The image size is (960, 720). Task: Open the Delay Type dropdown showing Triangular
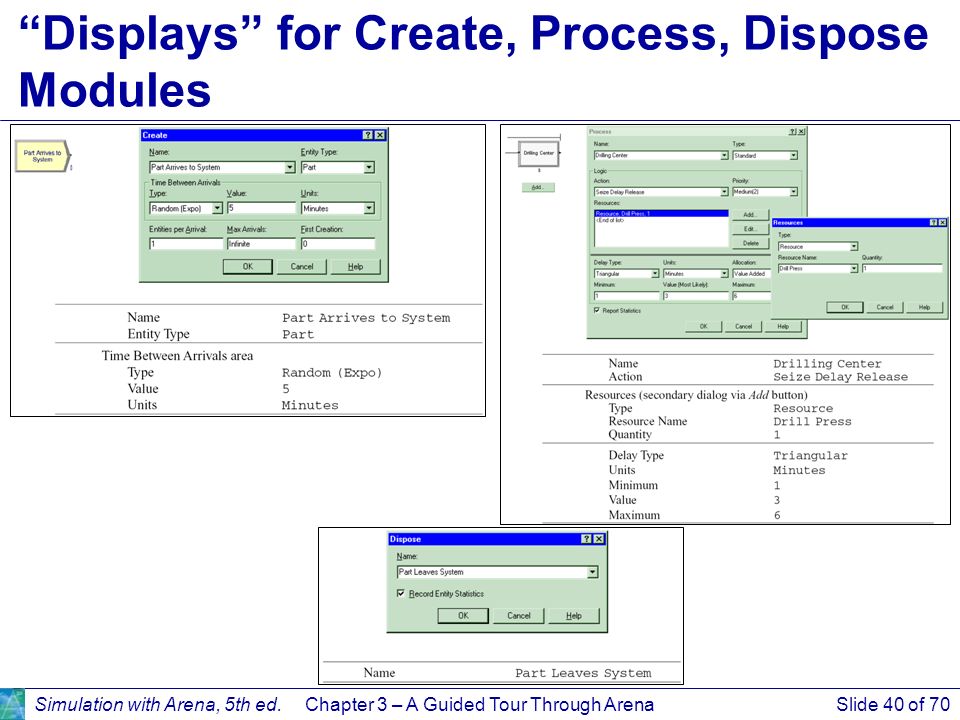click(655, 274)
